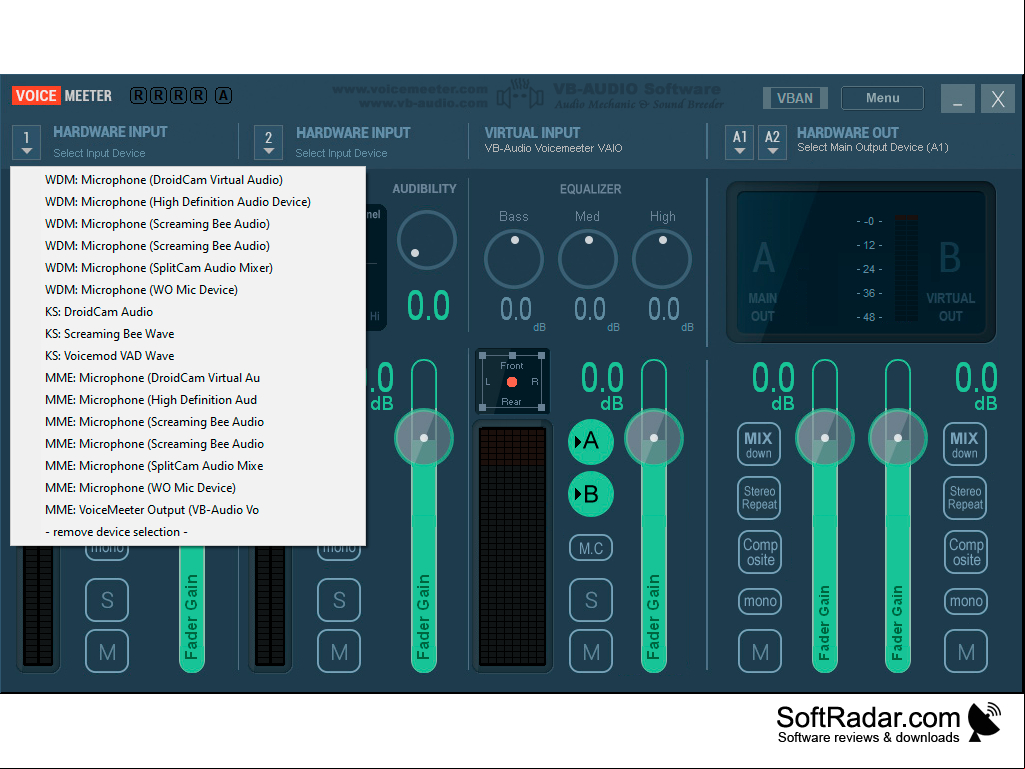Click the Bass equalizer knob

[x=514, y=259]
